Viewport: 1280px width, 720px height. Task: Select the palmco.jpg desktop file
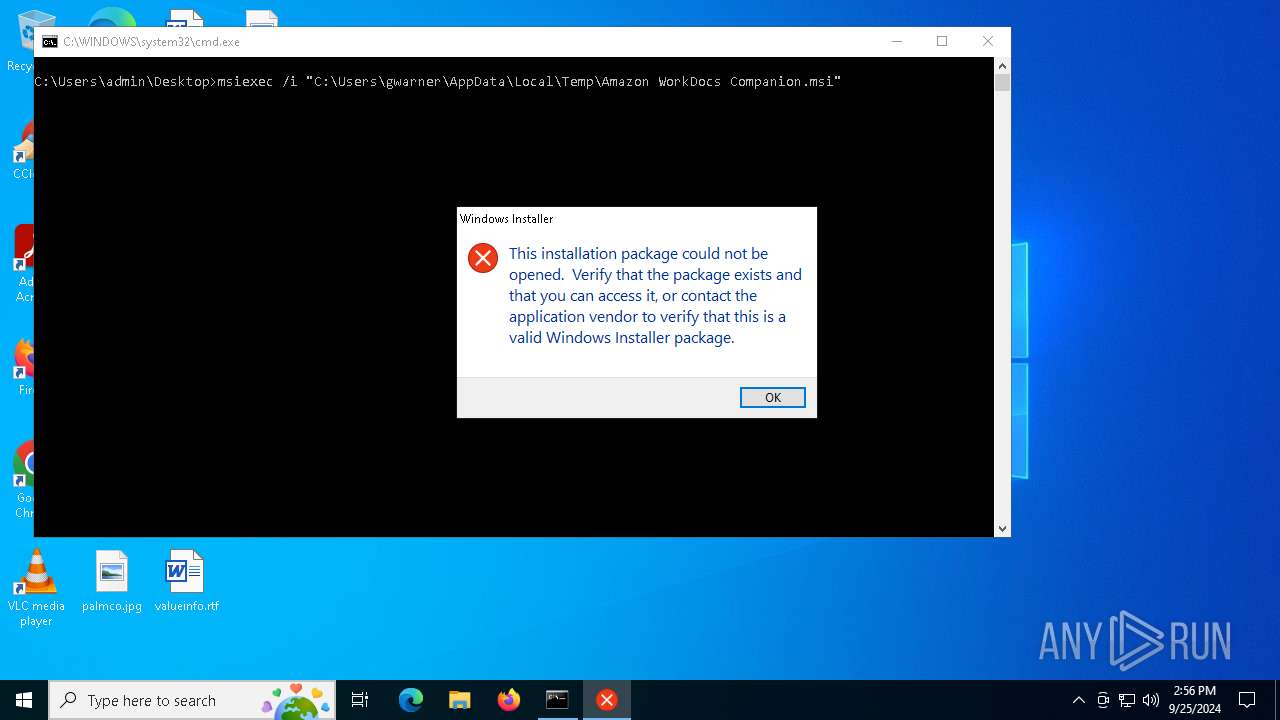click(112, 581)
